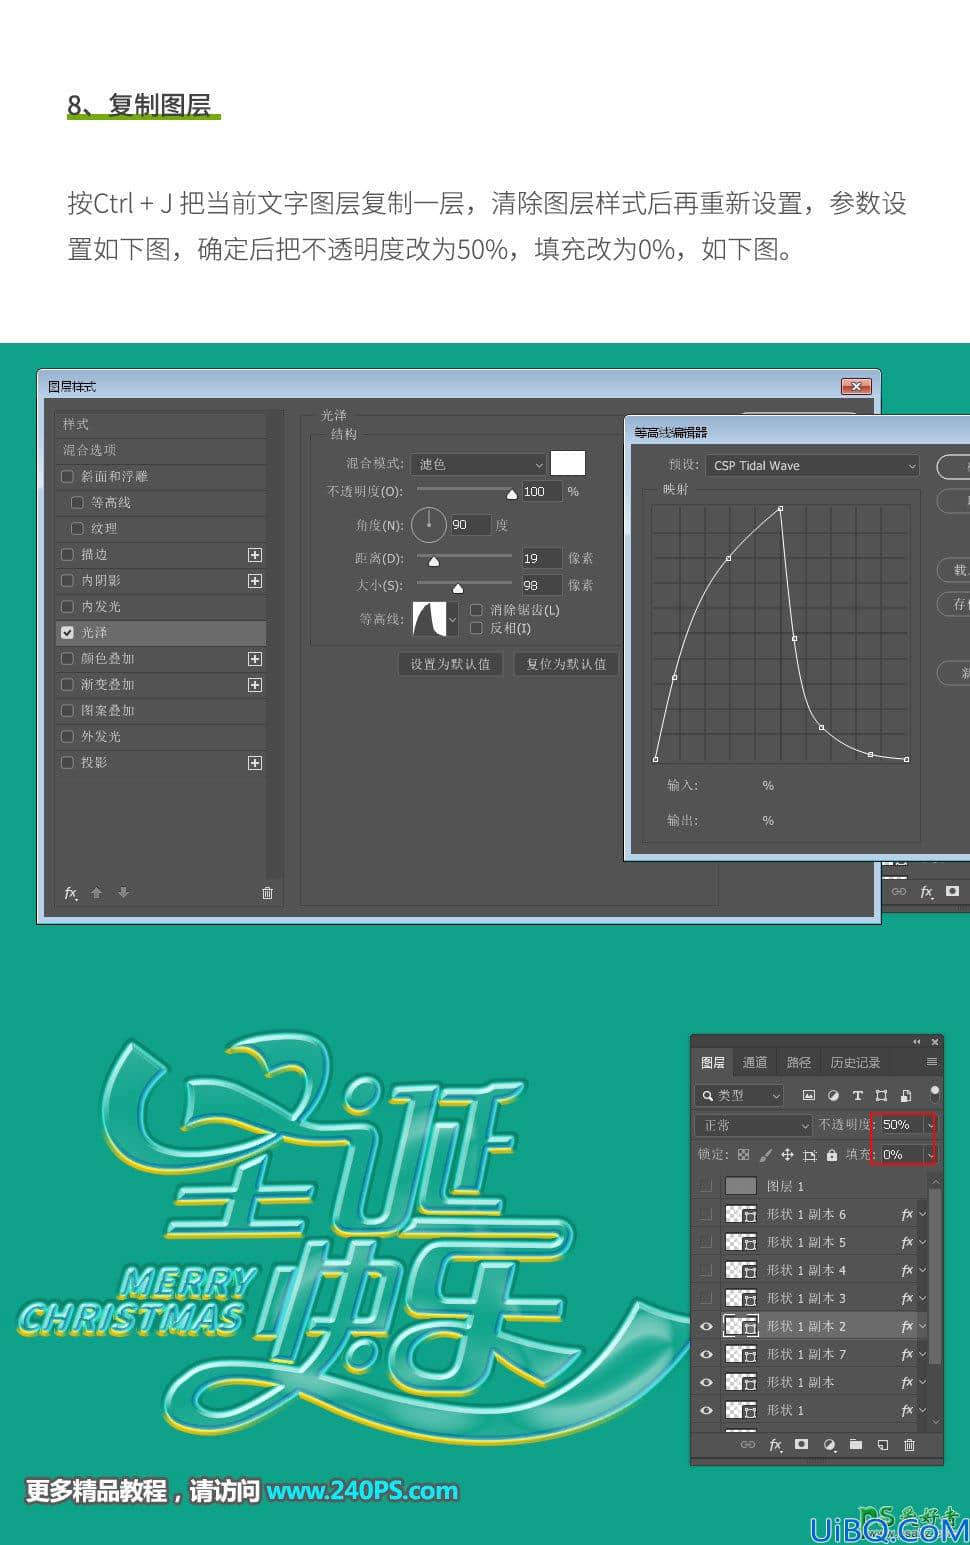
Task: Toggle the layer filtering switch
Action: point(934,1093)
